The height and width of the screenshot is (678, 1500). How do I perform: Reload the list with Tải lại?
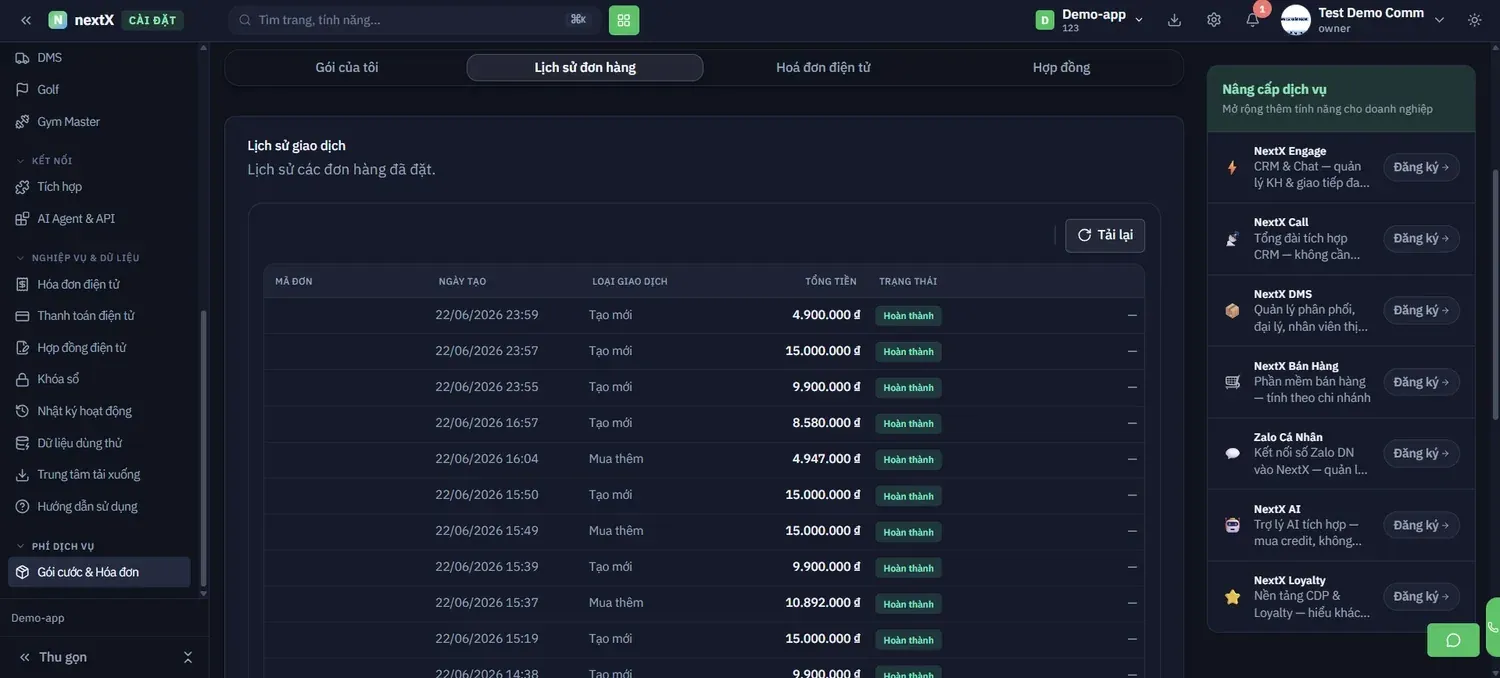1105,235
